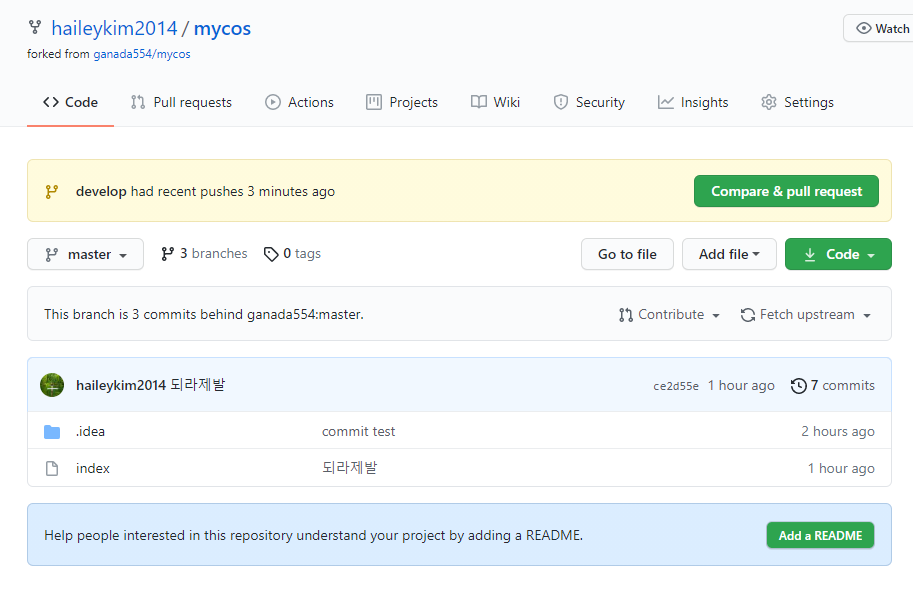The width and height of the screenshot is (913, 604).
Task: Click the book icon of the Wiki tab
Action: click(479, 102)
